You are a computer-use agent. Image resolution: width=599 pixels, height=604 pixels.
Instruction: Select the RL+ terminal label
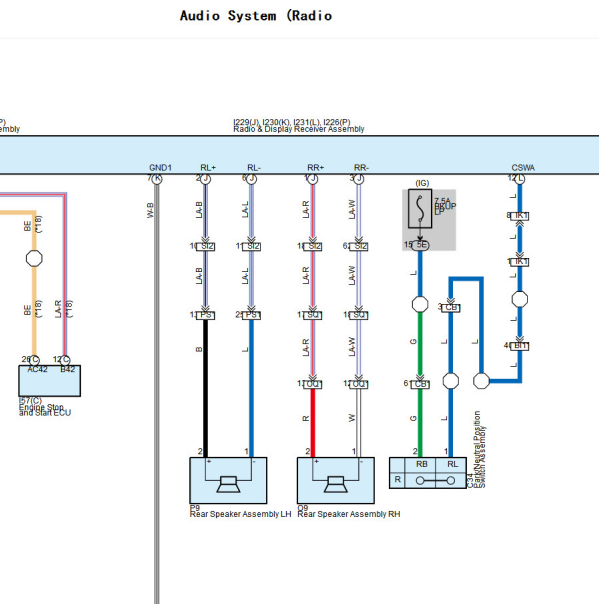click(x=208, y=168)
